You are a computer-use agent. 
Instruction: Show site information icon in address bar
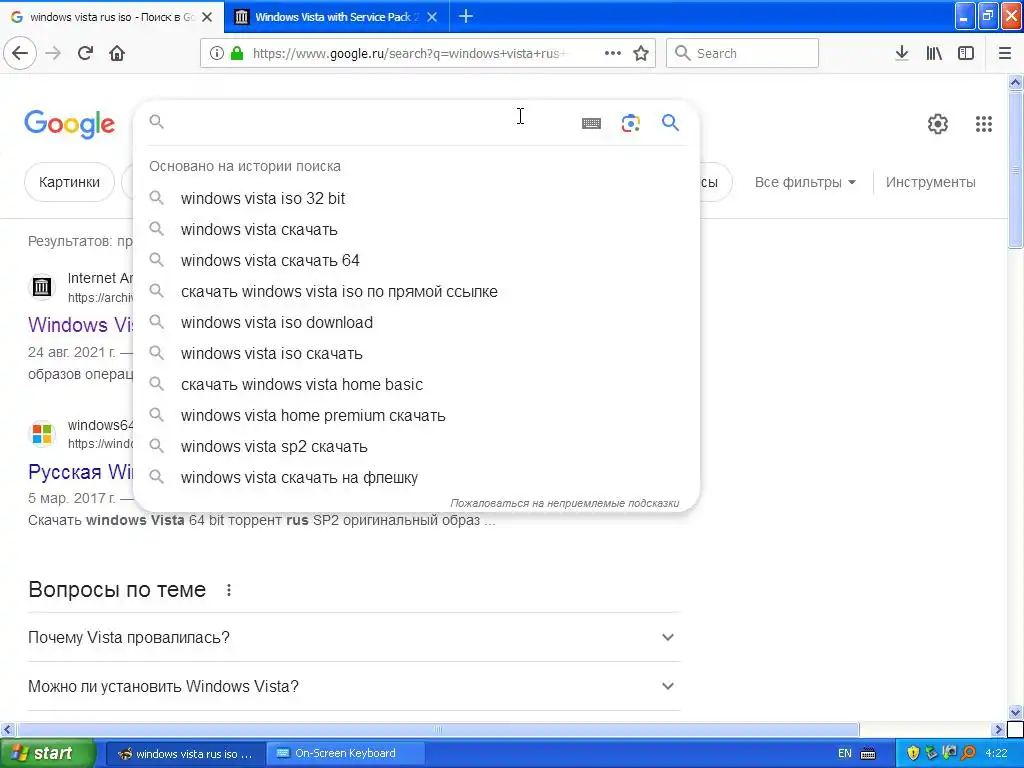217,53
